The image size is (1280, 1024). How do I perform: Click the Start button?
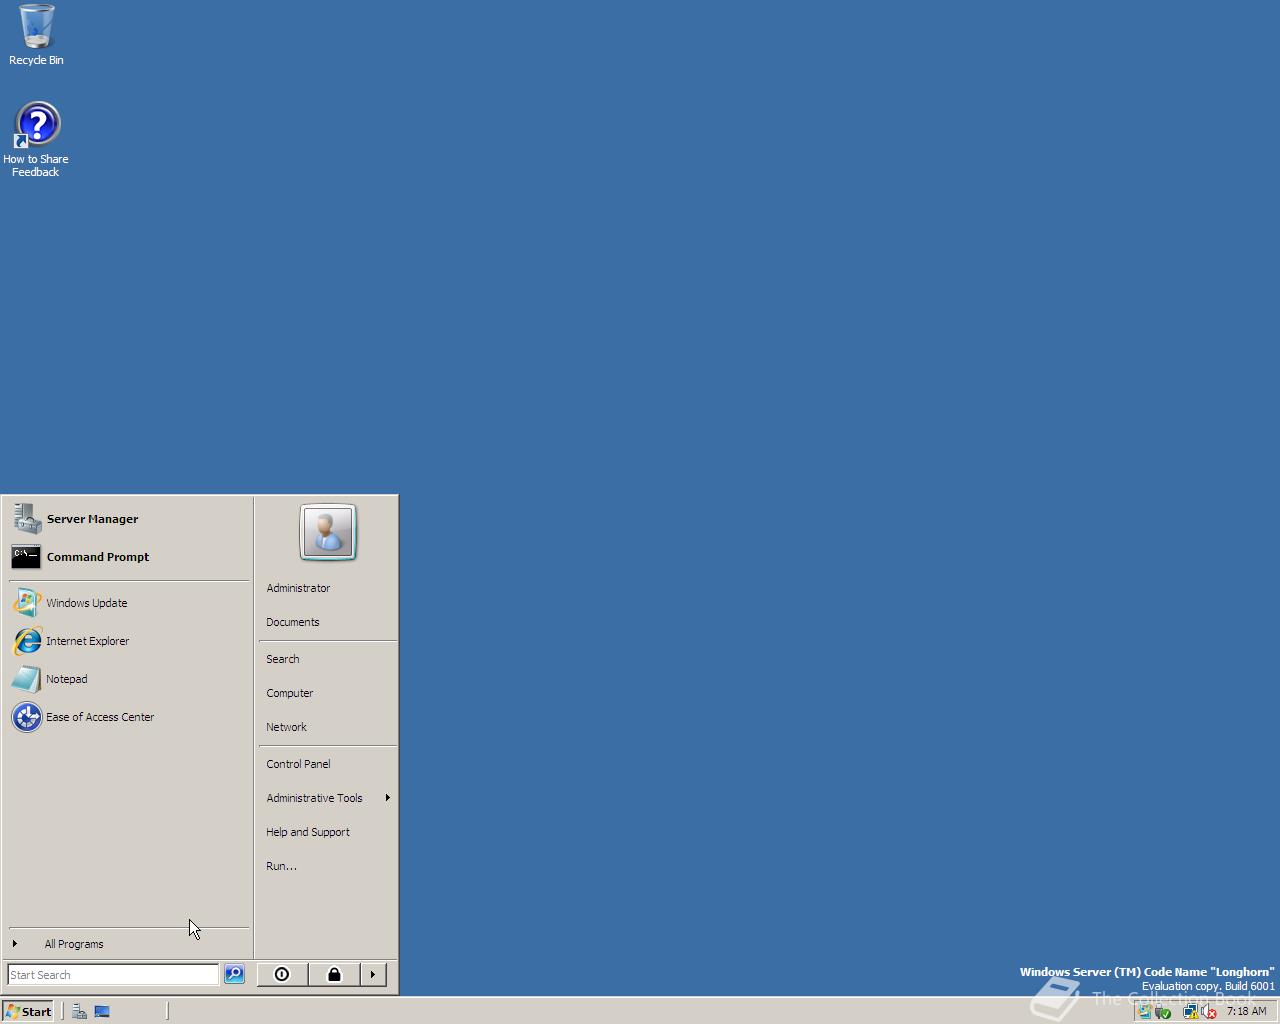(28, 1011)
